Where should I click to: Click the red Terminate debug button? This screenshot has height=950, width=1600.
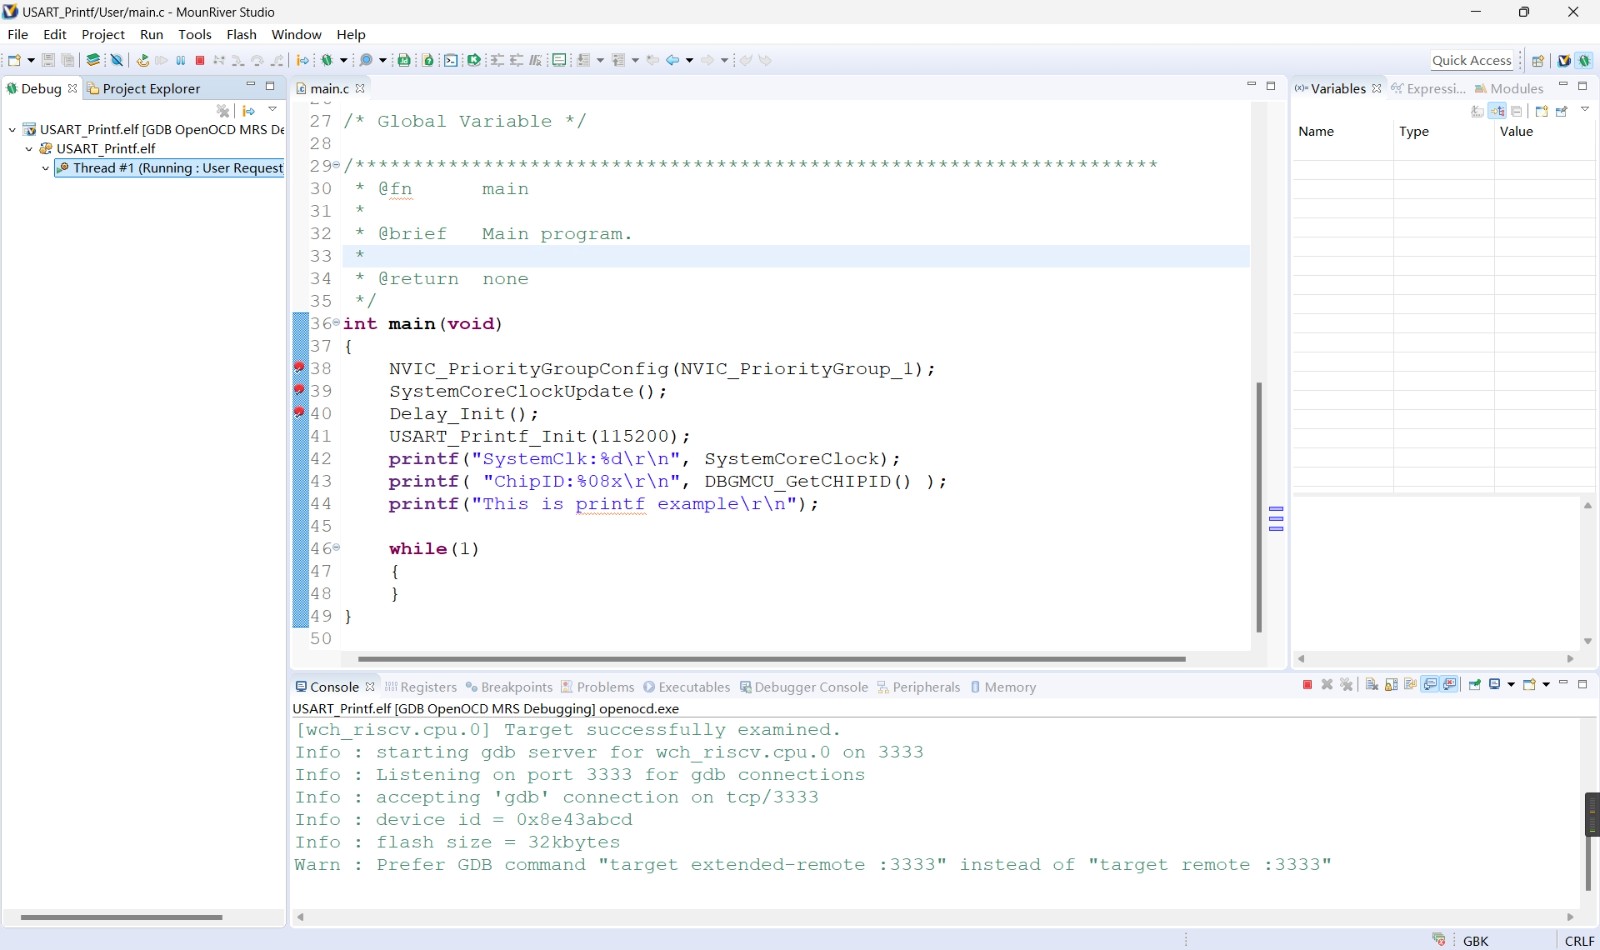coord(200,60)
